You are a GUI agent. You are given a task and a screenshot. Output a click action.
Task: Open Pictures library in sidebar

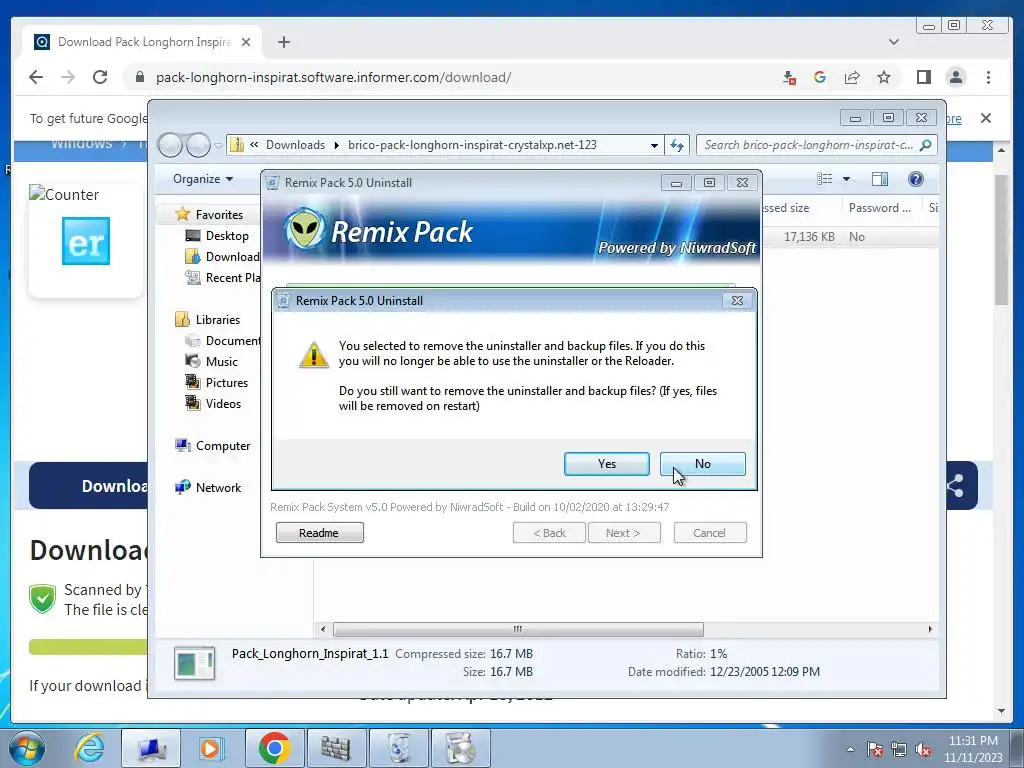click(227, 383)
